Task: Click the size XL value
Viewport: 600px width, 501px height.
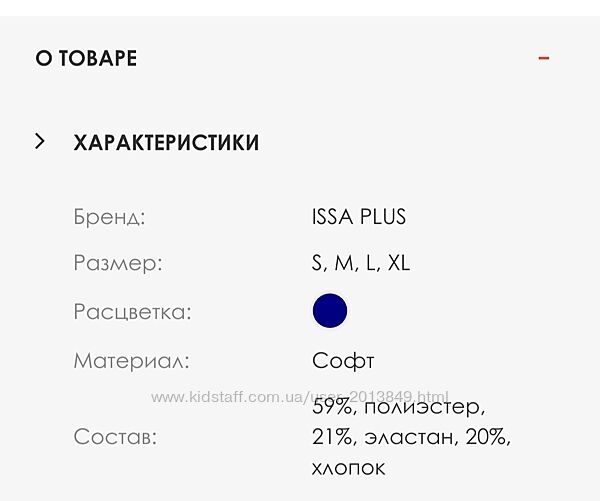Action: pyautogui.click(x=398, y=264)
